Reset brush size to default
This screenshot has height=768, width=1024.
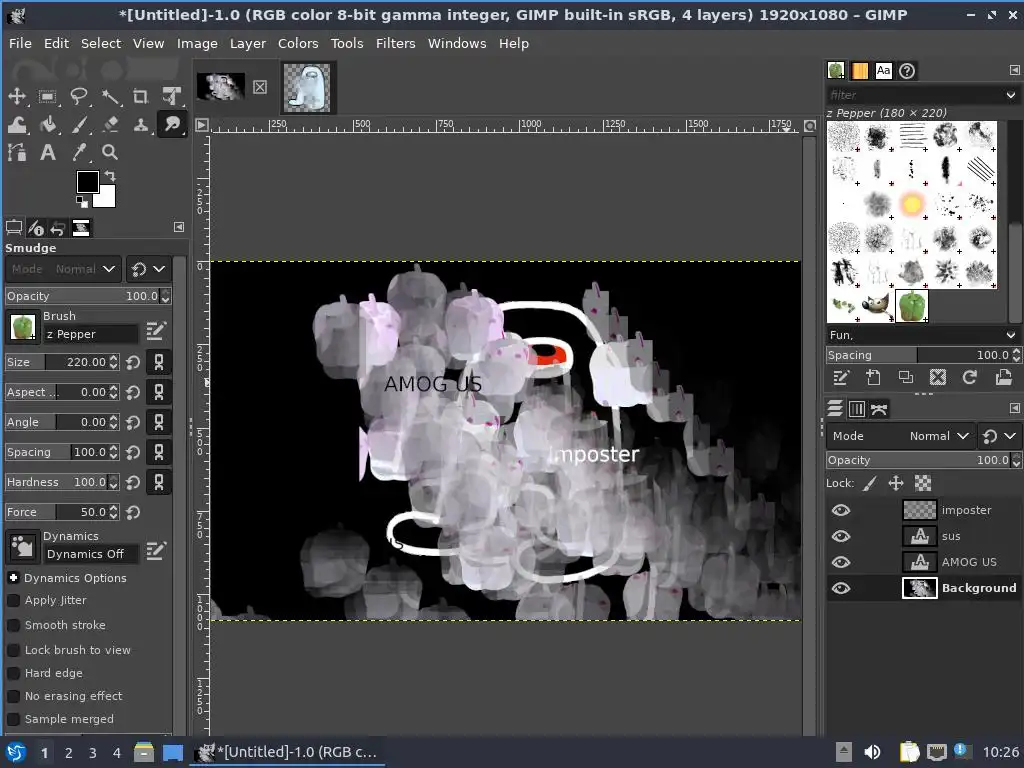(x=133, y=362)
